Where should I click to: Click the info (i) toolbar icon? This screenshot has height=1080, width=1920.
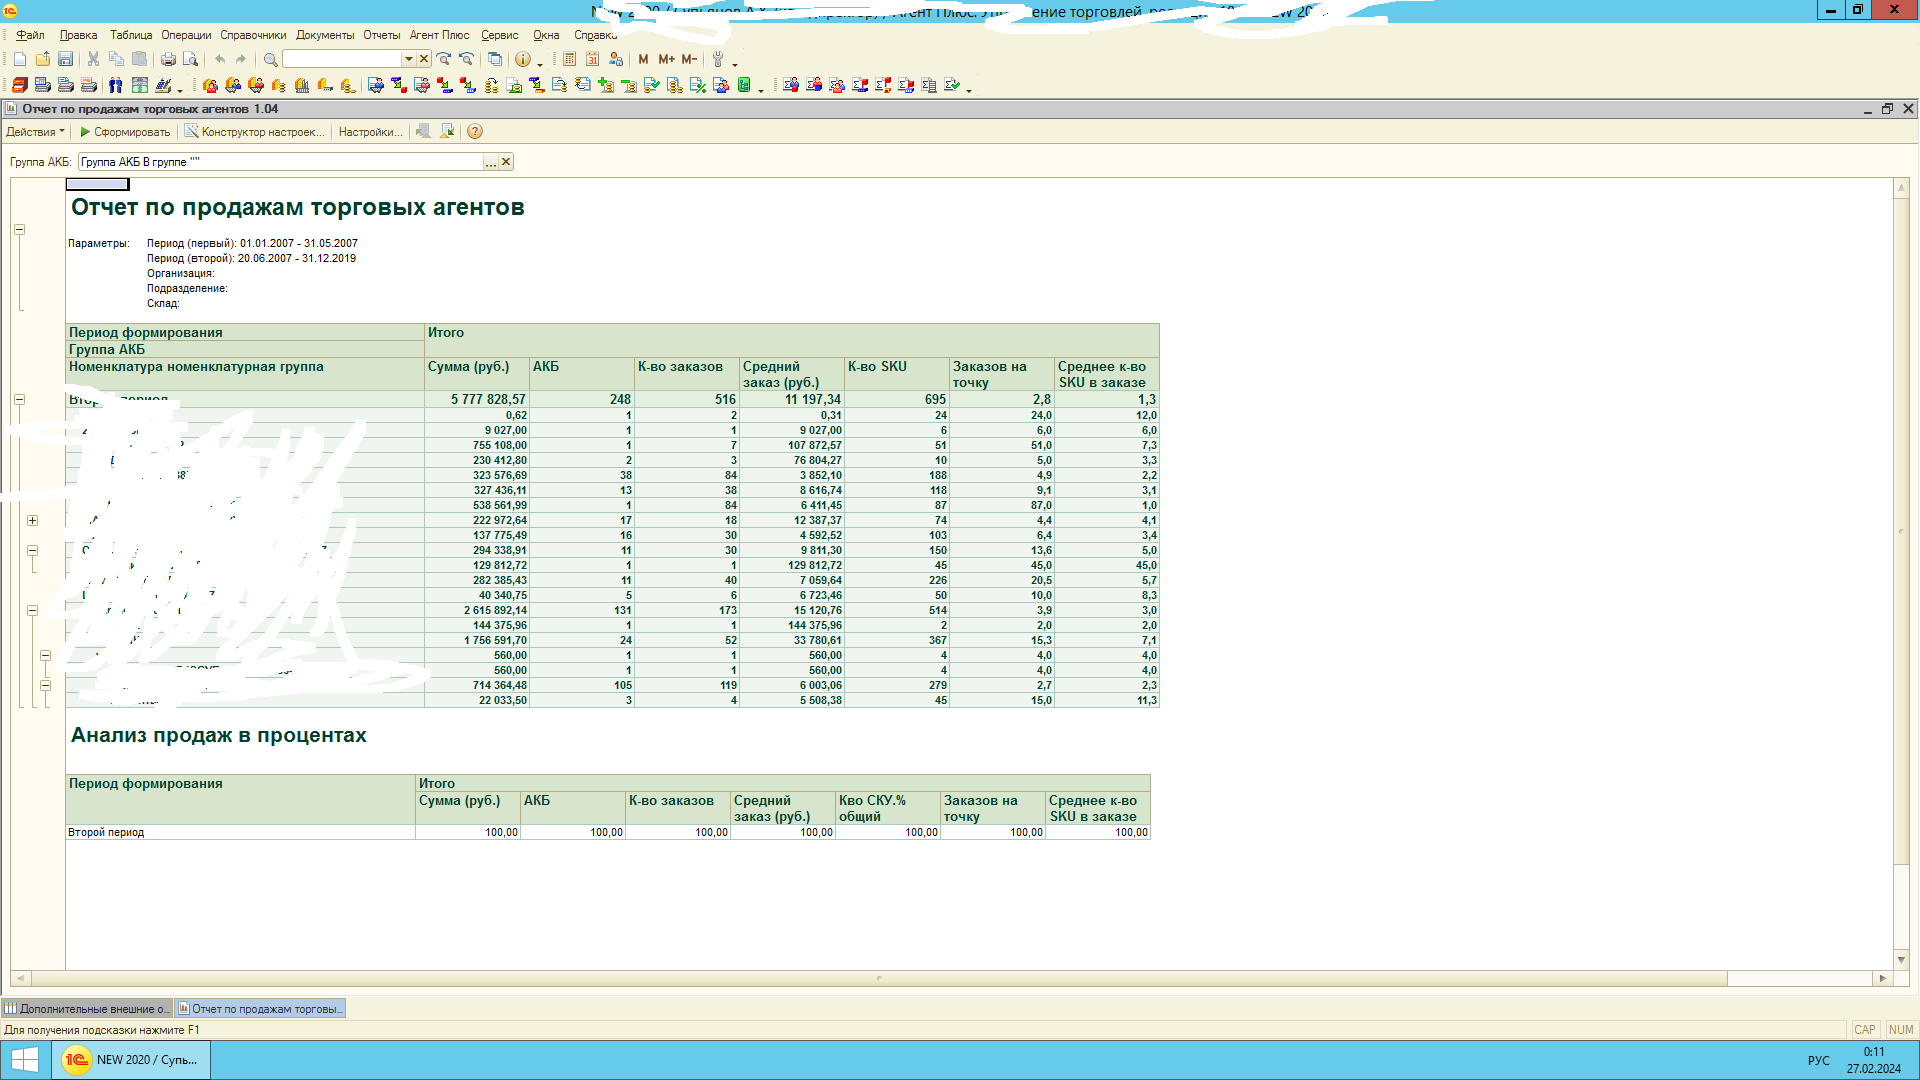(522, 60)
